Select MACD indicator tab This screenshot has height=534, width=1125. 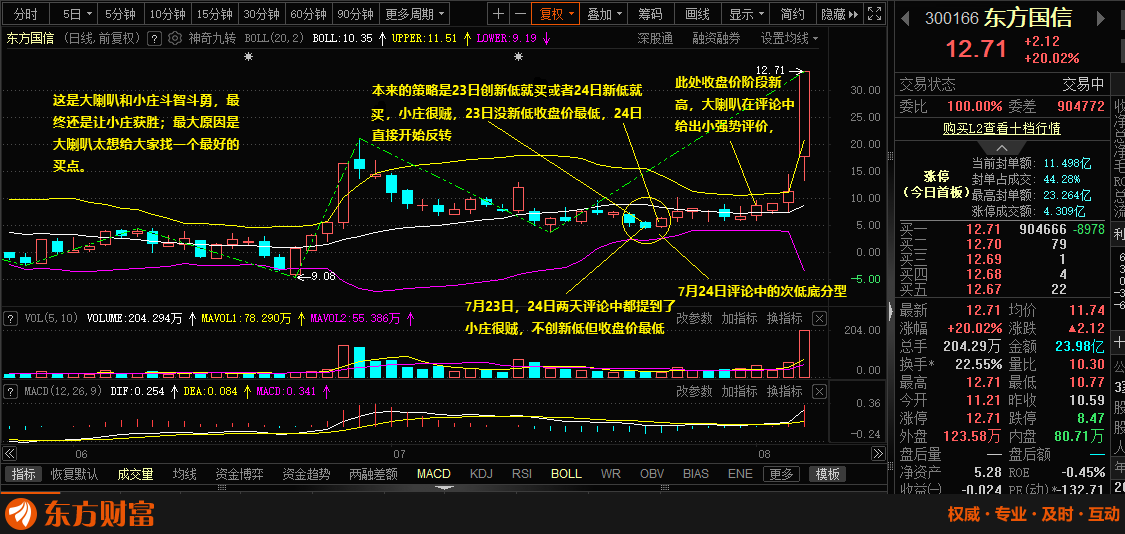click(x=433, y=474)
